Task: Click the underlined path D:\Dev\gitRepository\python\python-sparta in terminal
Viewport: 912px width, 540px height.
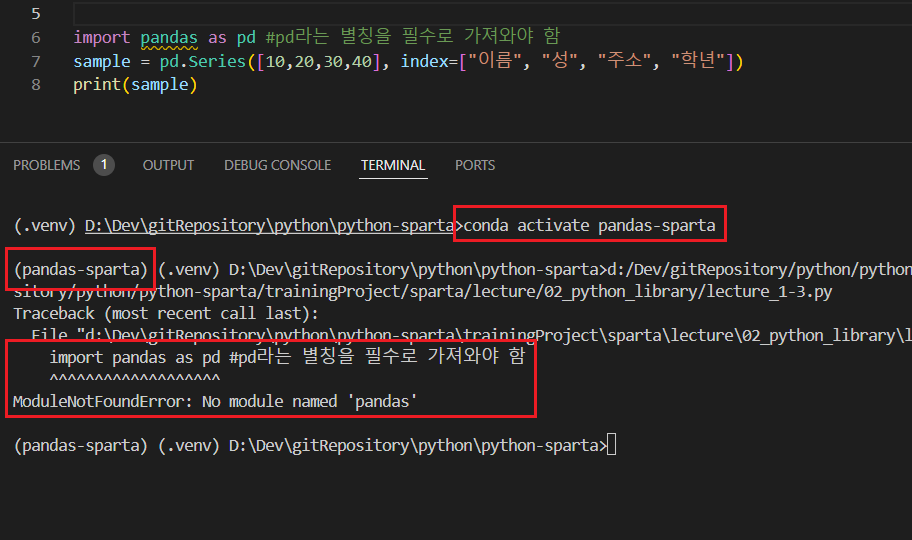Action: pos(269,225)
